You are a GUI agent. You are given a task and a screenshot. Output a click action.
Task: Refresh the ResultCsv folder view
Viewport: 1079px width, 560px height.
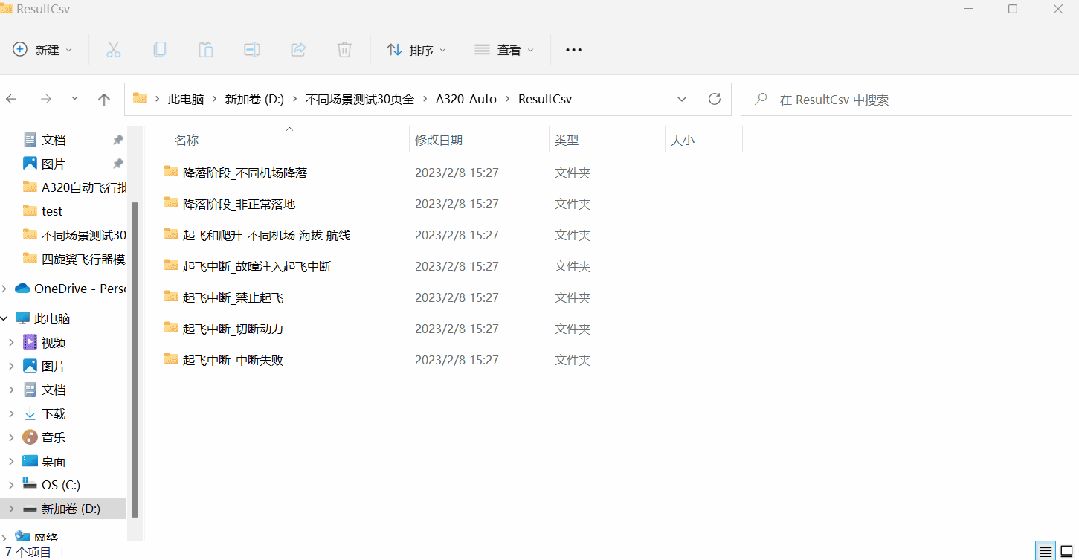point(714,99)
